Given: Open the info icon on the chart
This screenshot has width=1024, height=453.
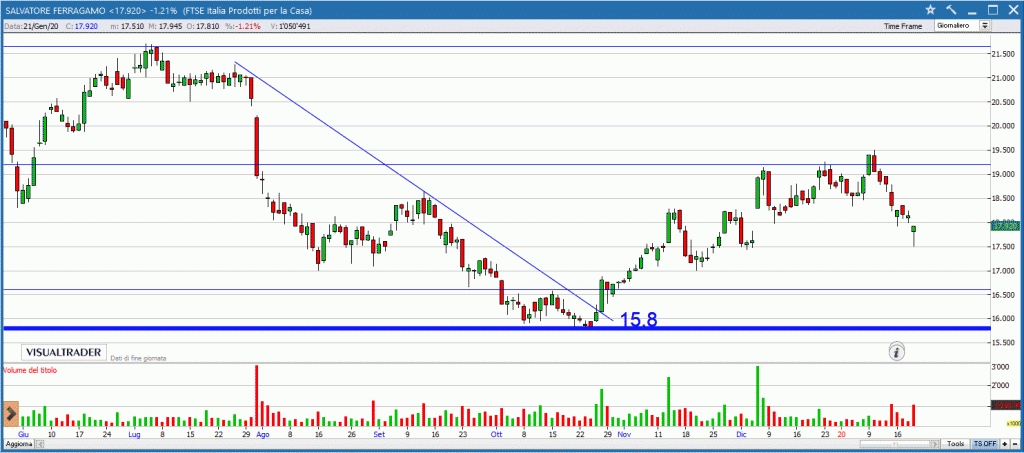Looking at the screenshot, I should coord(897,352).
